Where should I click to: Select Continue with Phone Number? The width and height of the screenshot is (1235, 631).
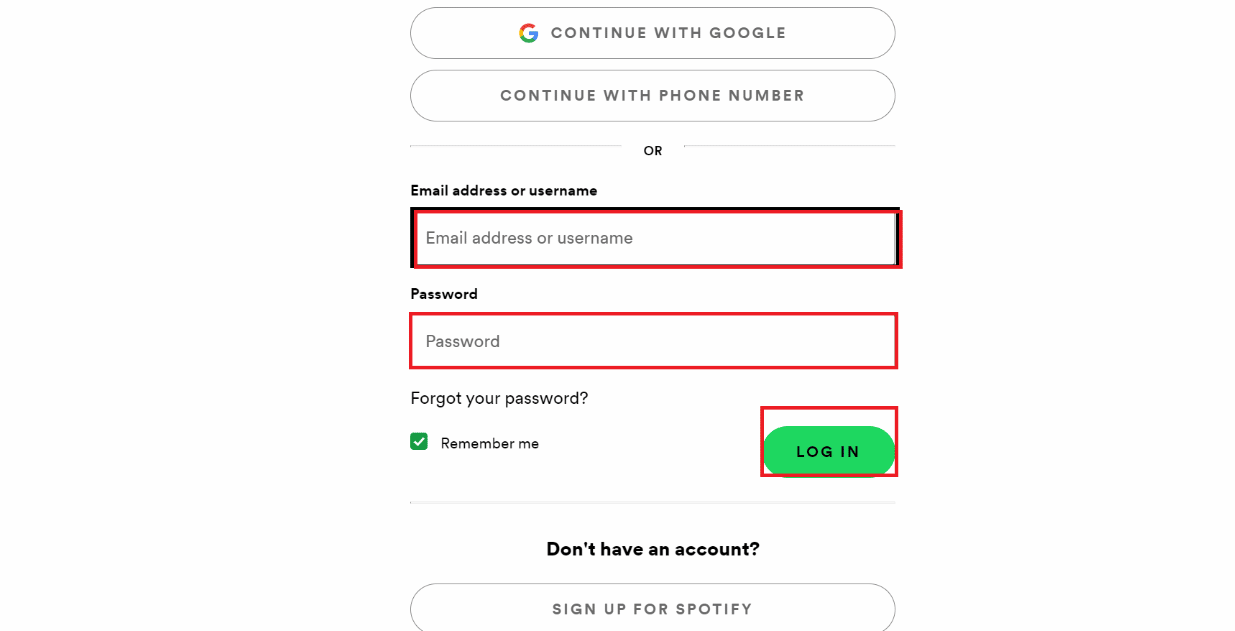(652, 96)
